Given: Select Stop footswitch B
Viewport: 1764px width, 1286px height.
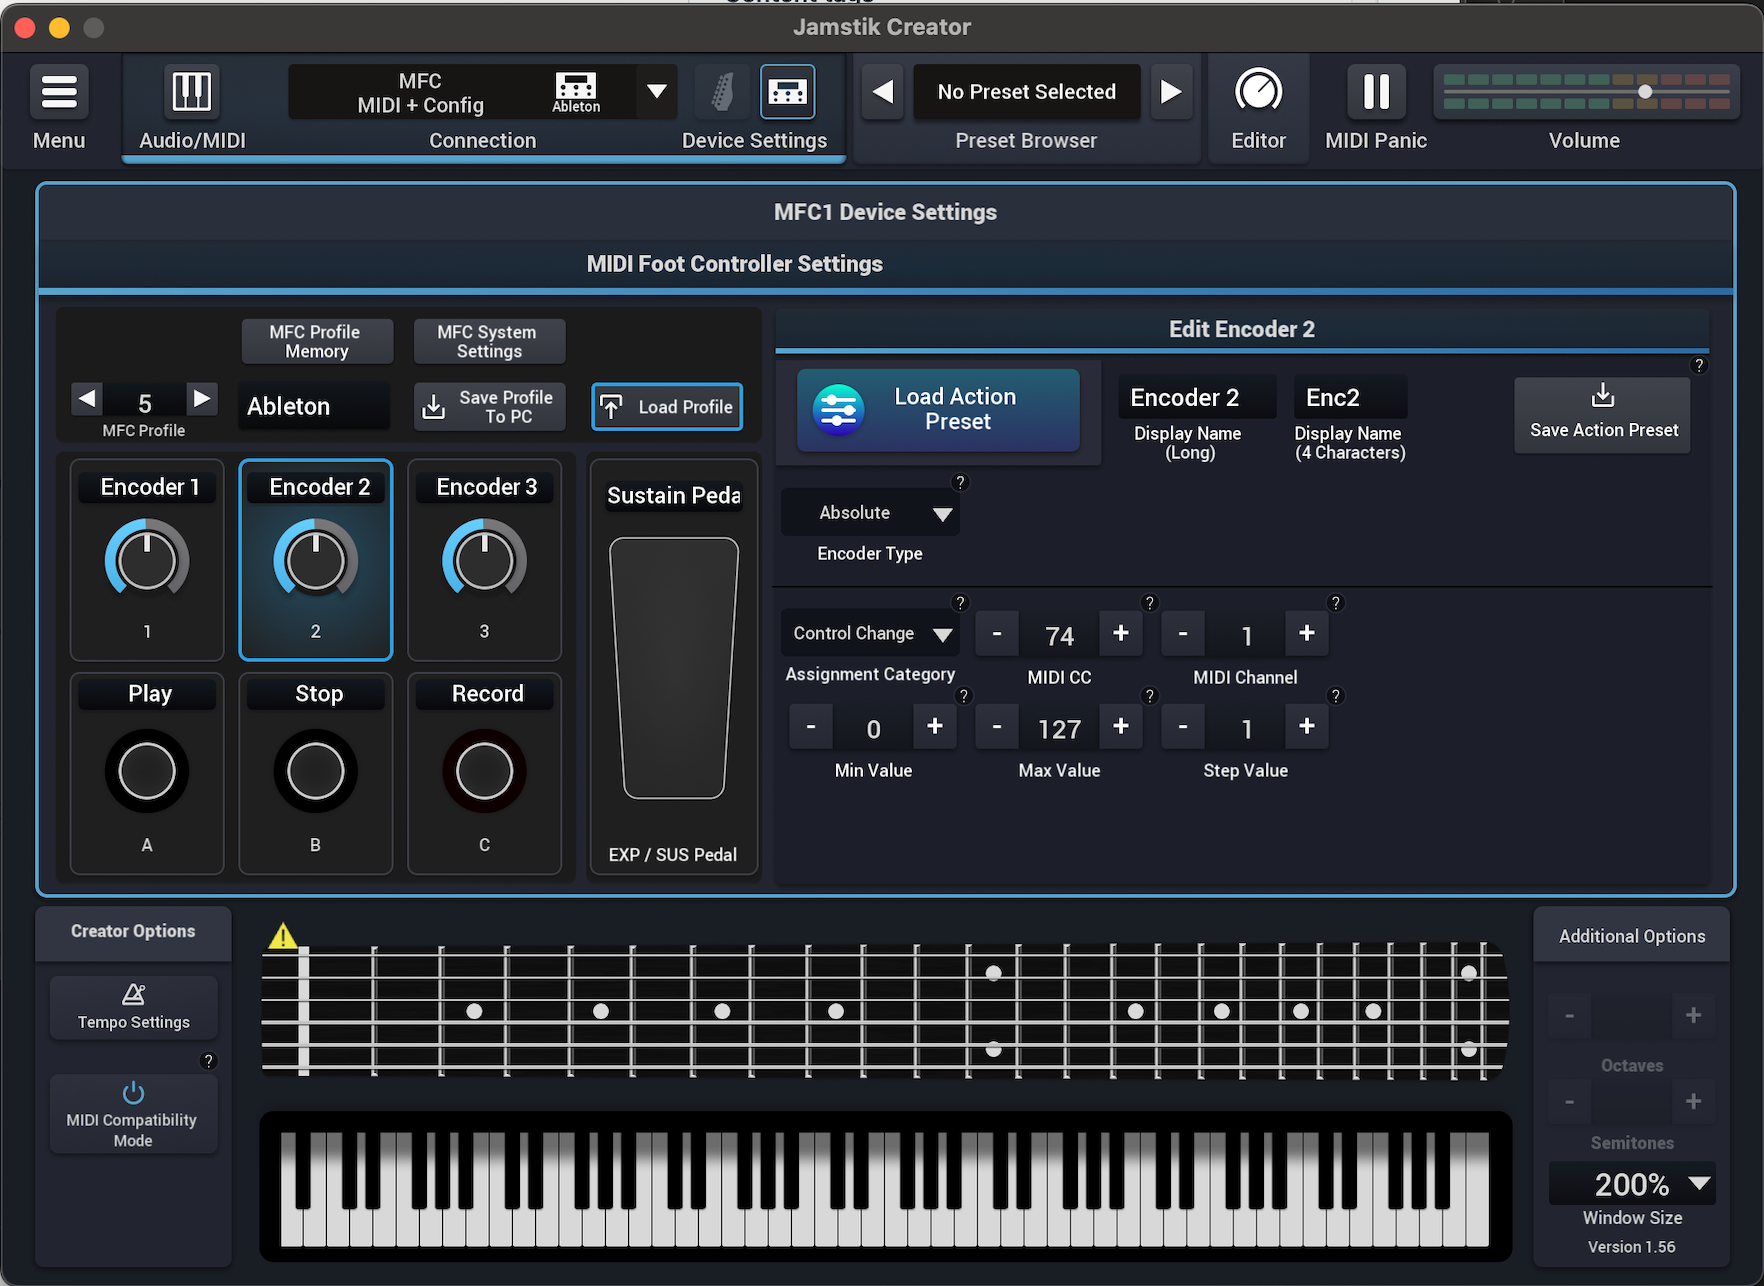Looking at the screenshot, I should [316, 771].
